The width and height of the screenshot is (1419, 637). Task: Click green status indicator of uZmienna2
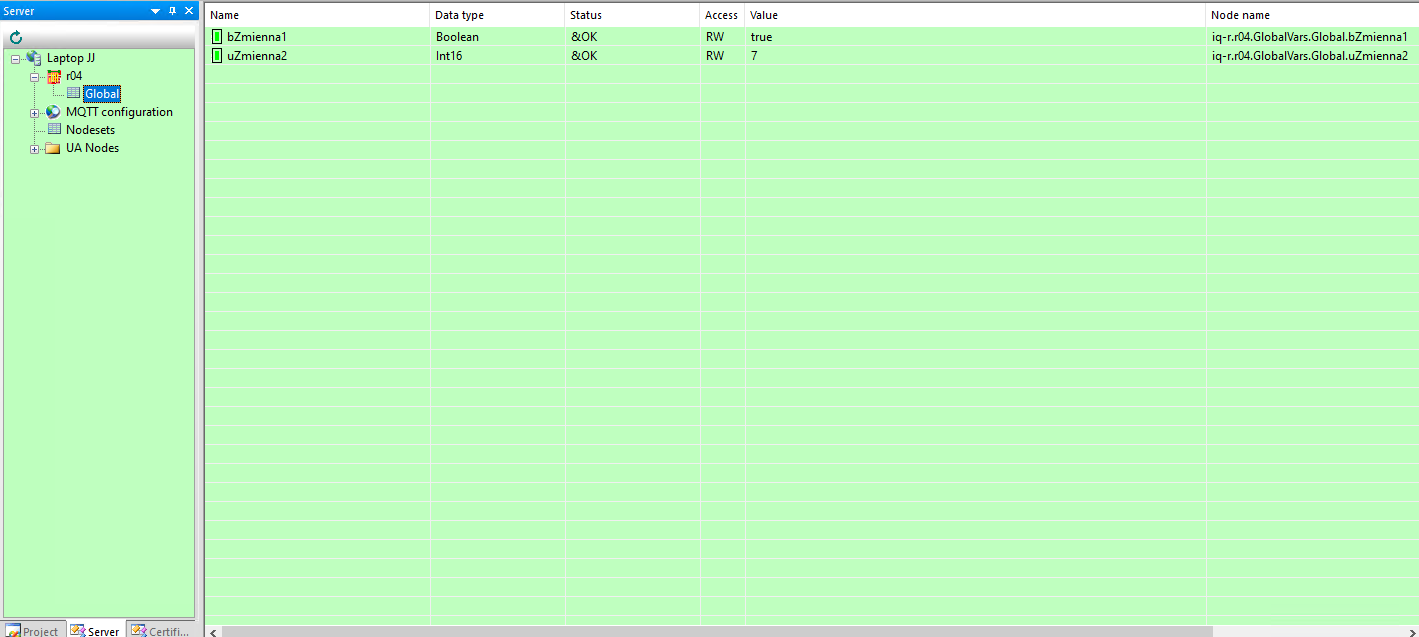pyautogui.click(x=217, y=56)
